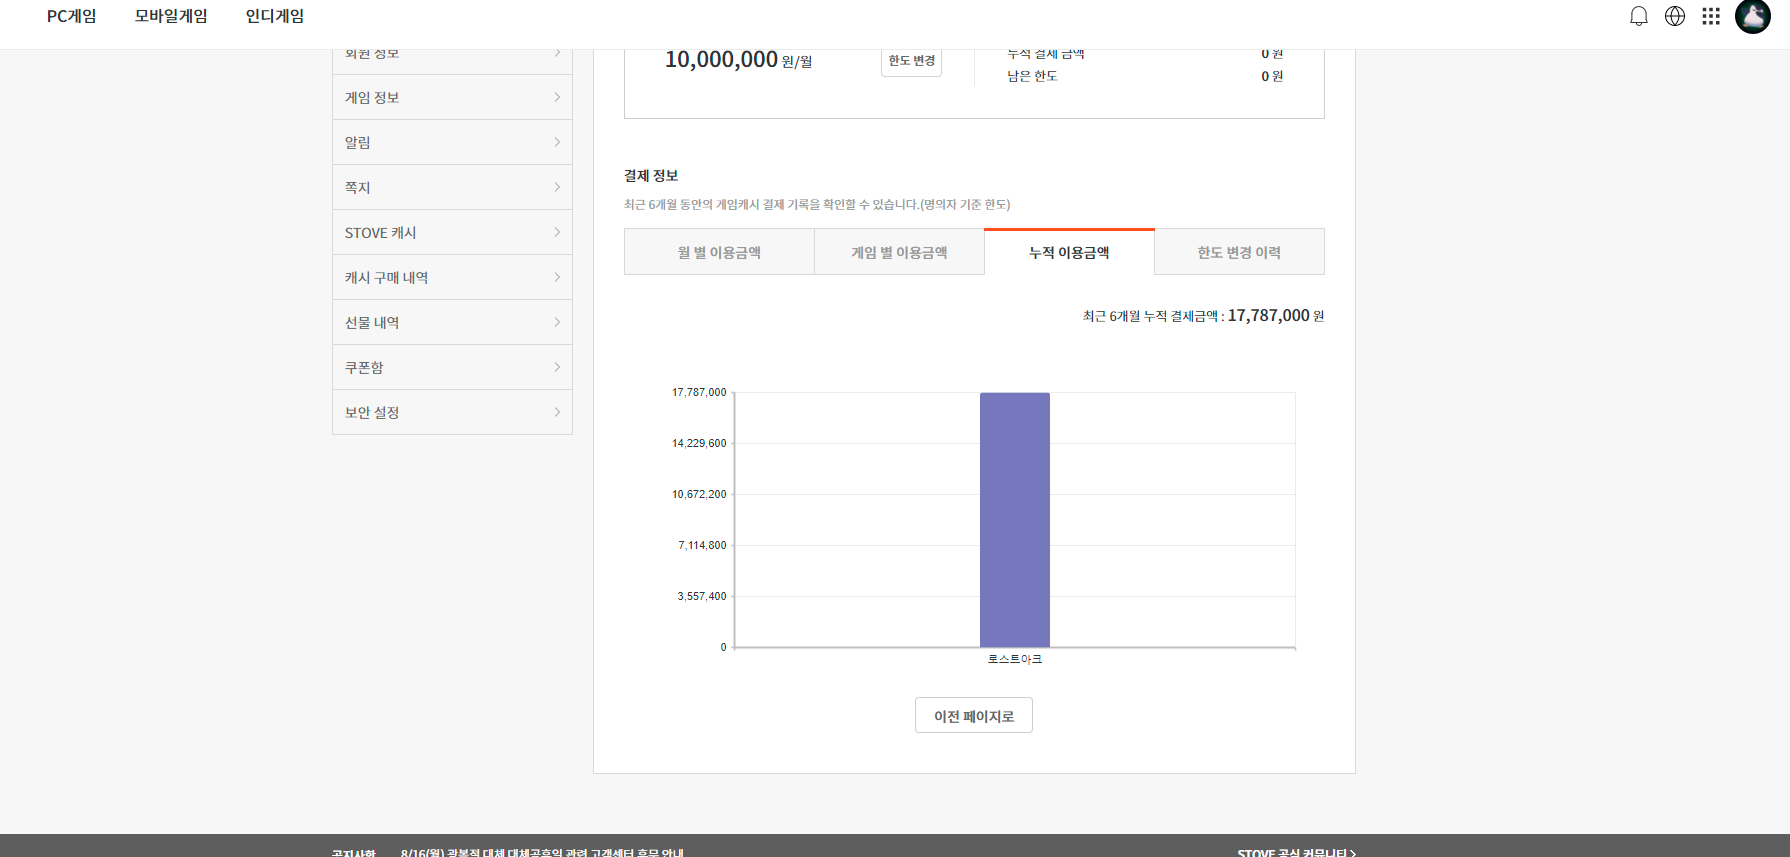Open the 선물 내역 sidebar item
The width and height of the screenshot is (1790, 857).
pyautogui.click(x=452, y=322)
